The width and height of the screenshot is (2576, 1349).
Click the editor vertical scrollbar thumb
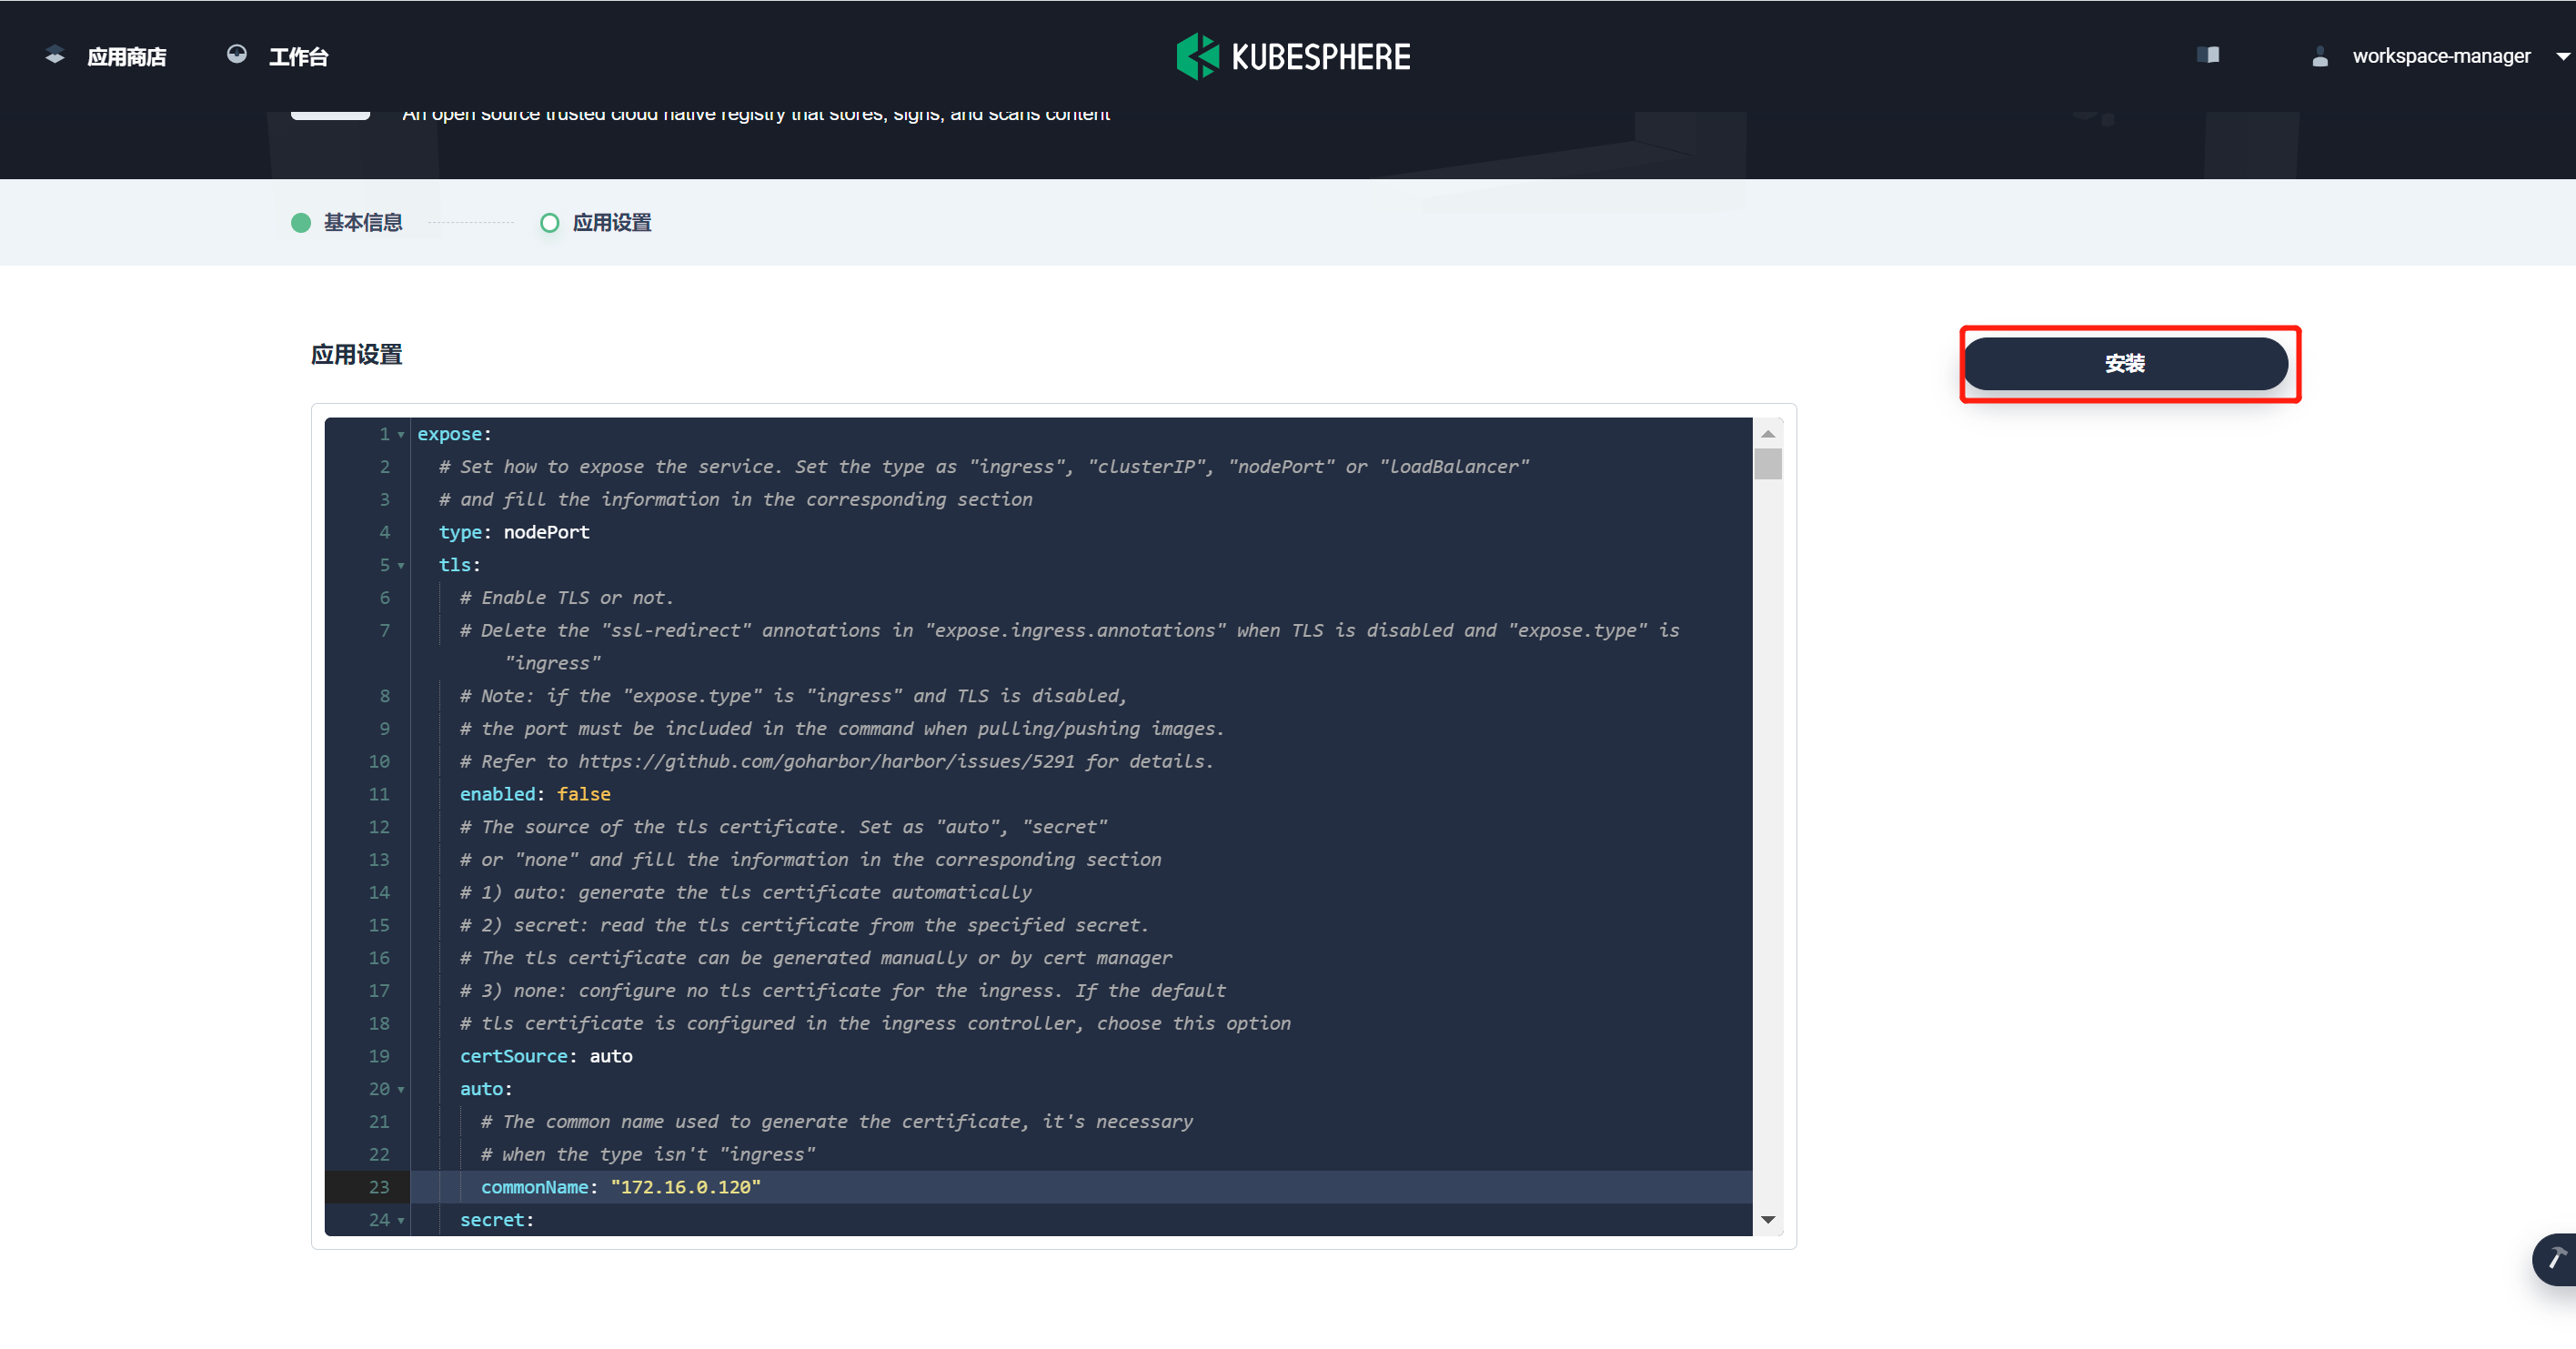point(1767,465)
